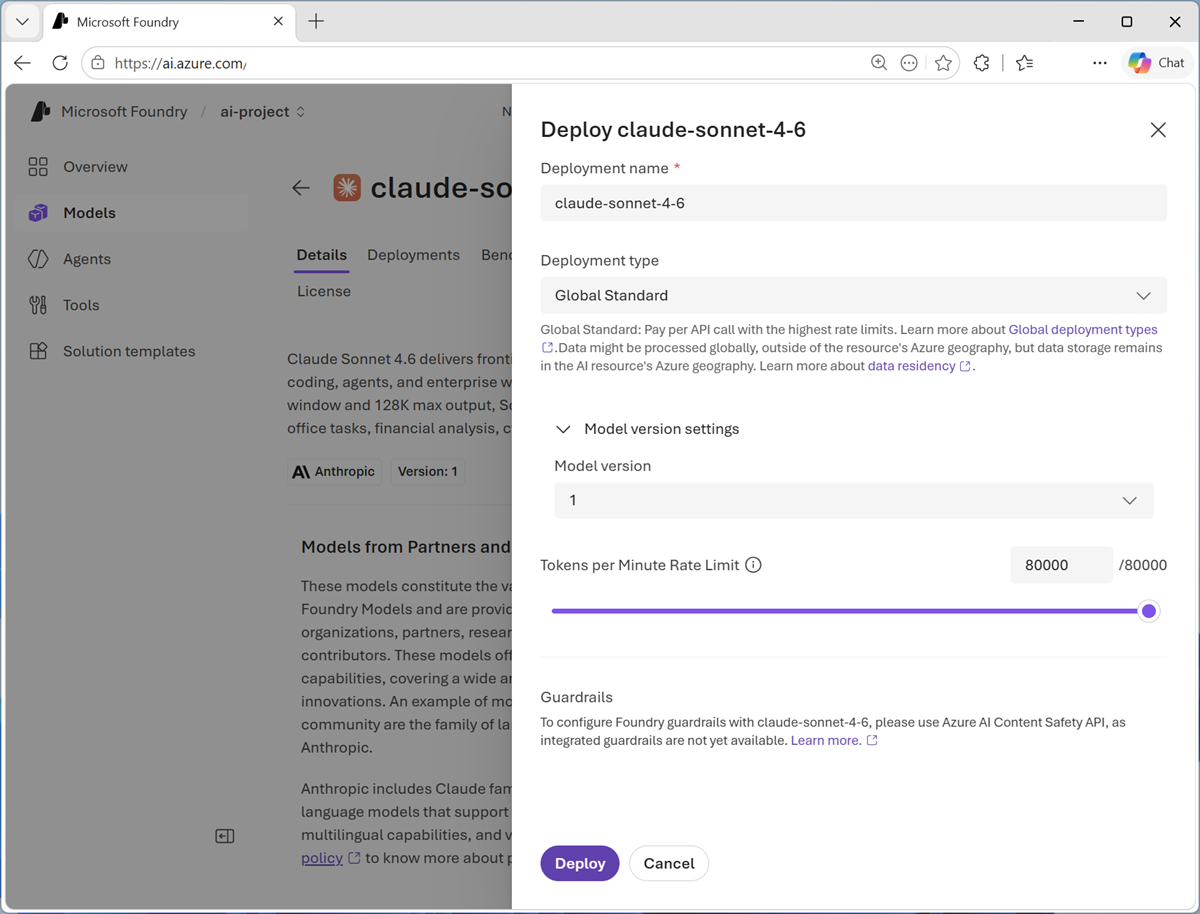This screenshot has height=914, width=1200.
Task: Click the Version: 1 tag
Action: [427, 472]
